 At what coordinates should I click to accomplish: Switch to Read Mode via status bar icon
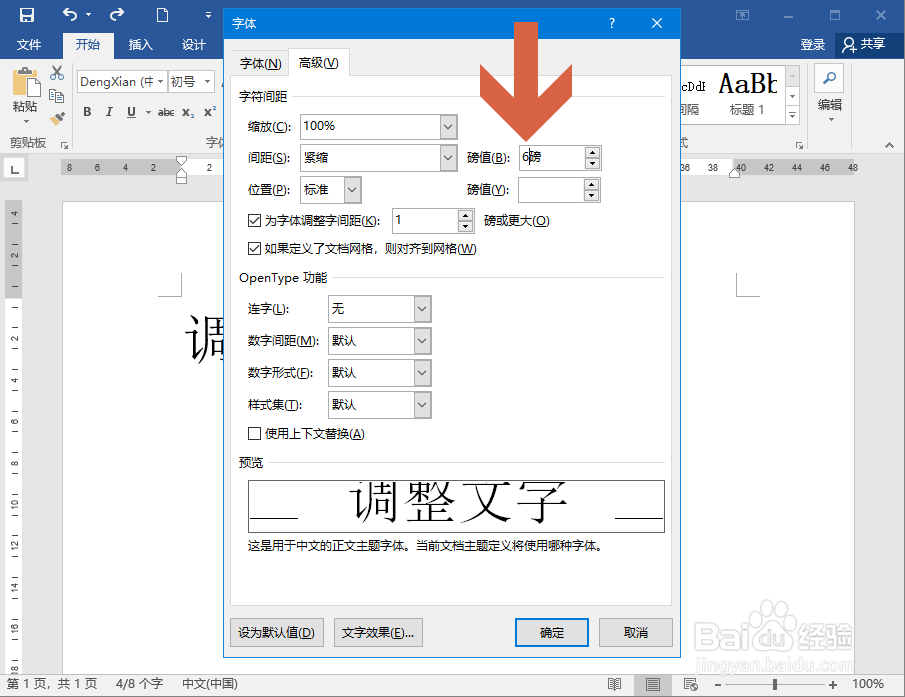click(616, 684)
